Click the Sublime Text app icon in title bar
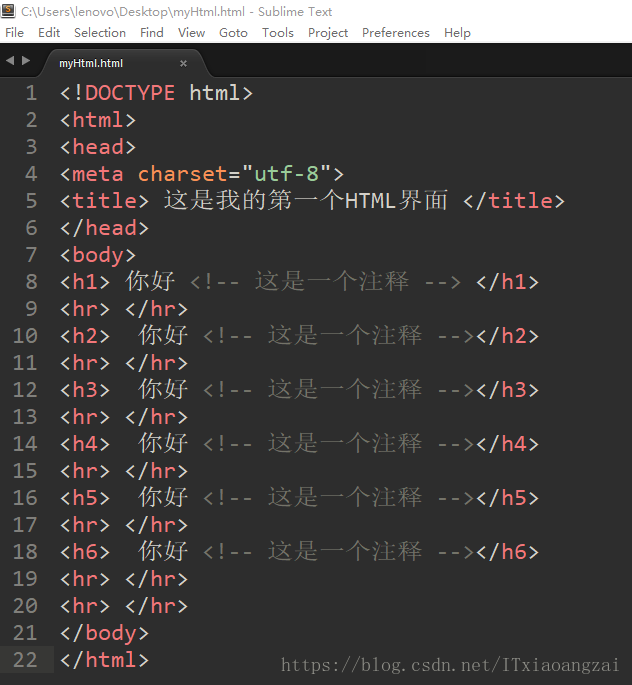 8,10
